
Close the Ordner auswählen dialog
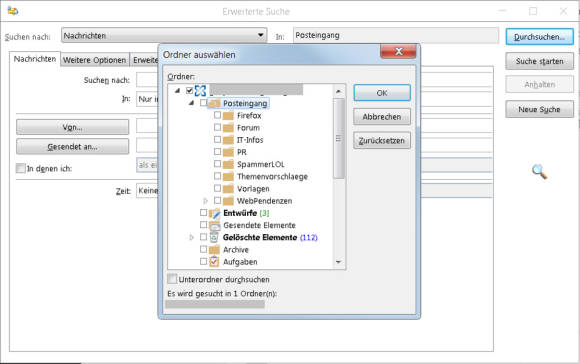coord(398,51)
